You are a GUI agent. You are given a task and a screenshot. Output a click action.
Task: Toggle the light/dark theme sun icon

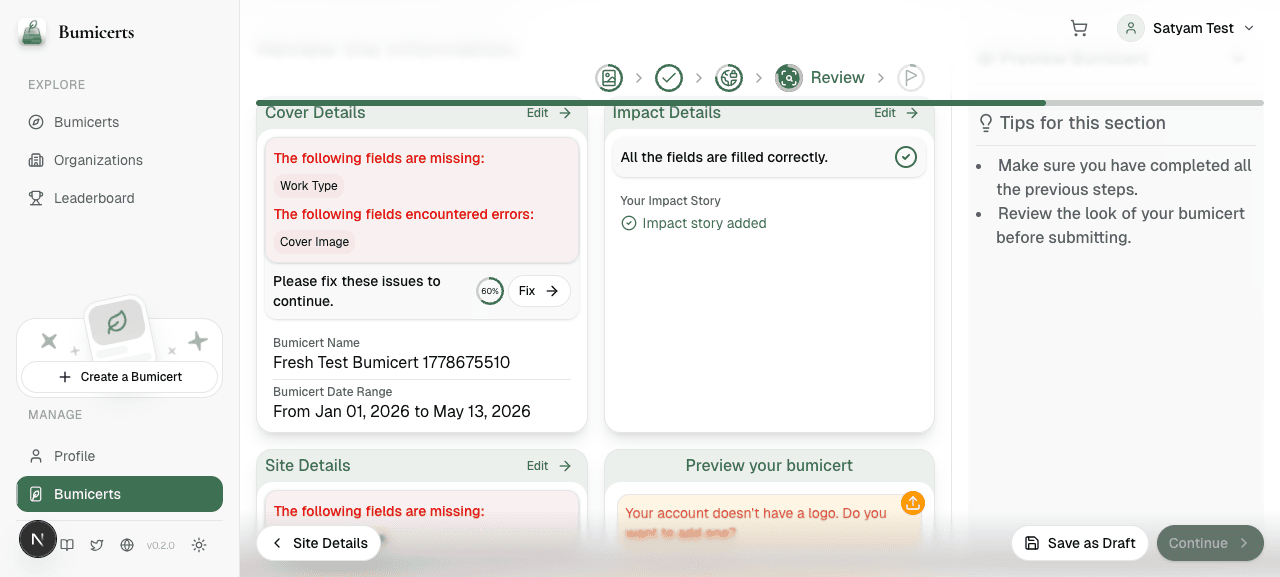point(199,545)
